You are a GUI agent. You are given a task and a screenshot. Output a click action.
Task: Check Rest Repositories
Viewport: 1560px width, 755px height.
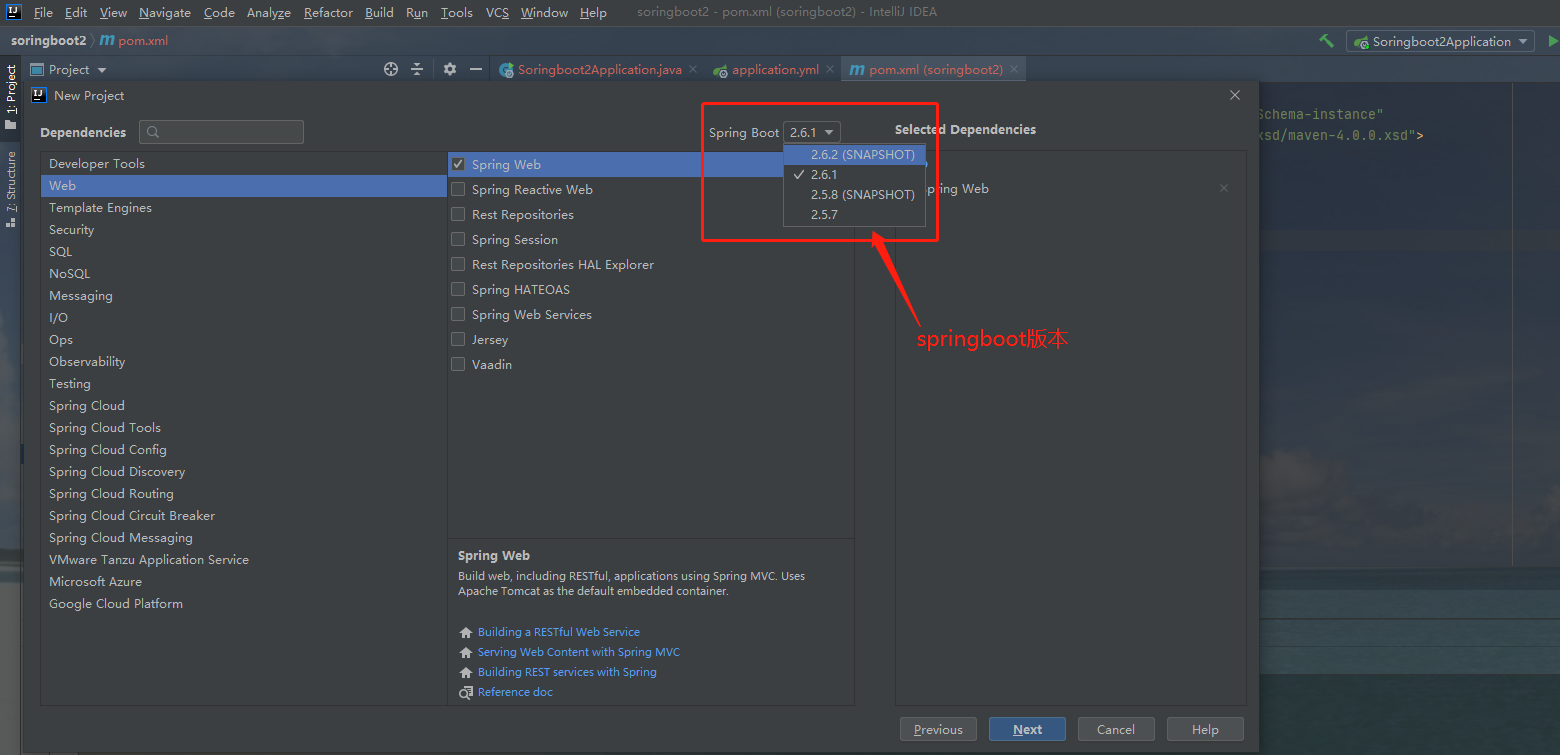tap(458, 214)
